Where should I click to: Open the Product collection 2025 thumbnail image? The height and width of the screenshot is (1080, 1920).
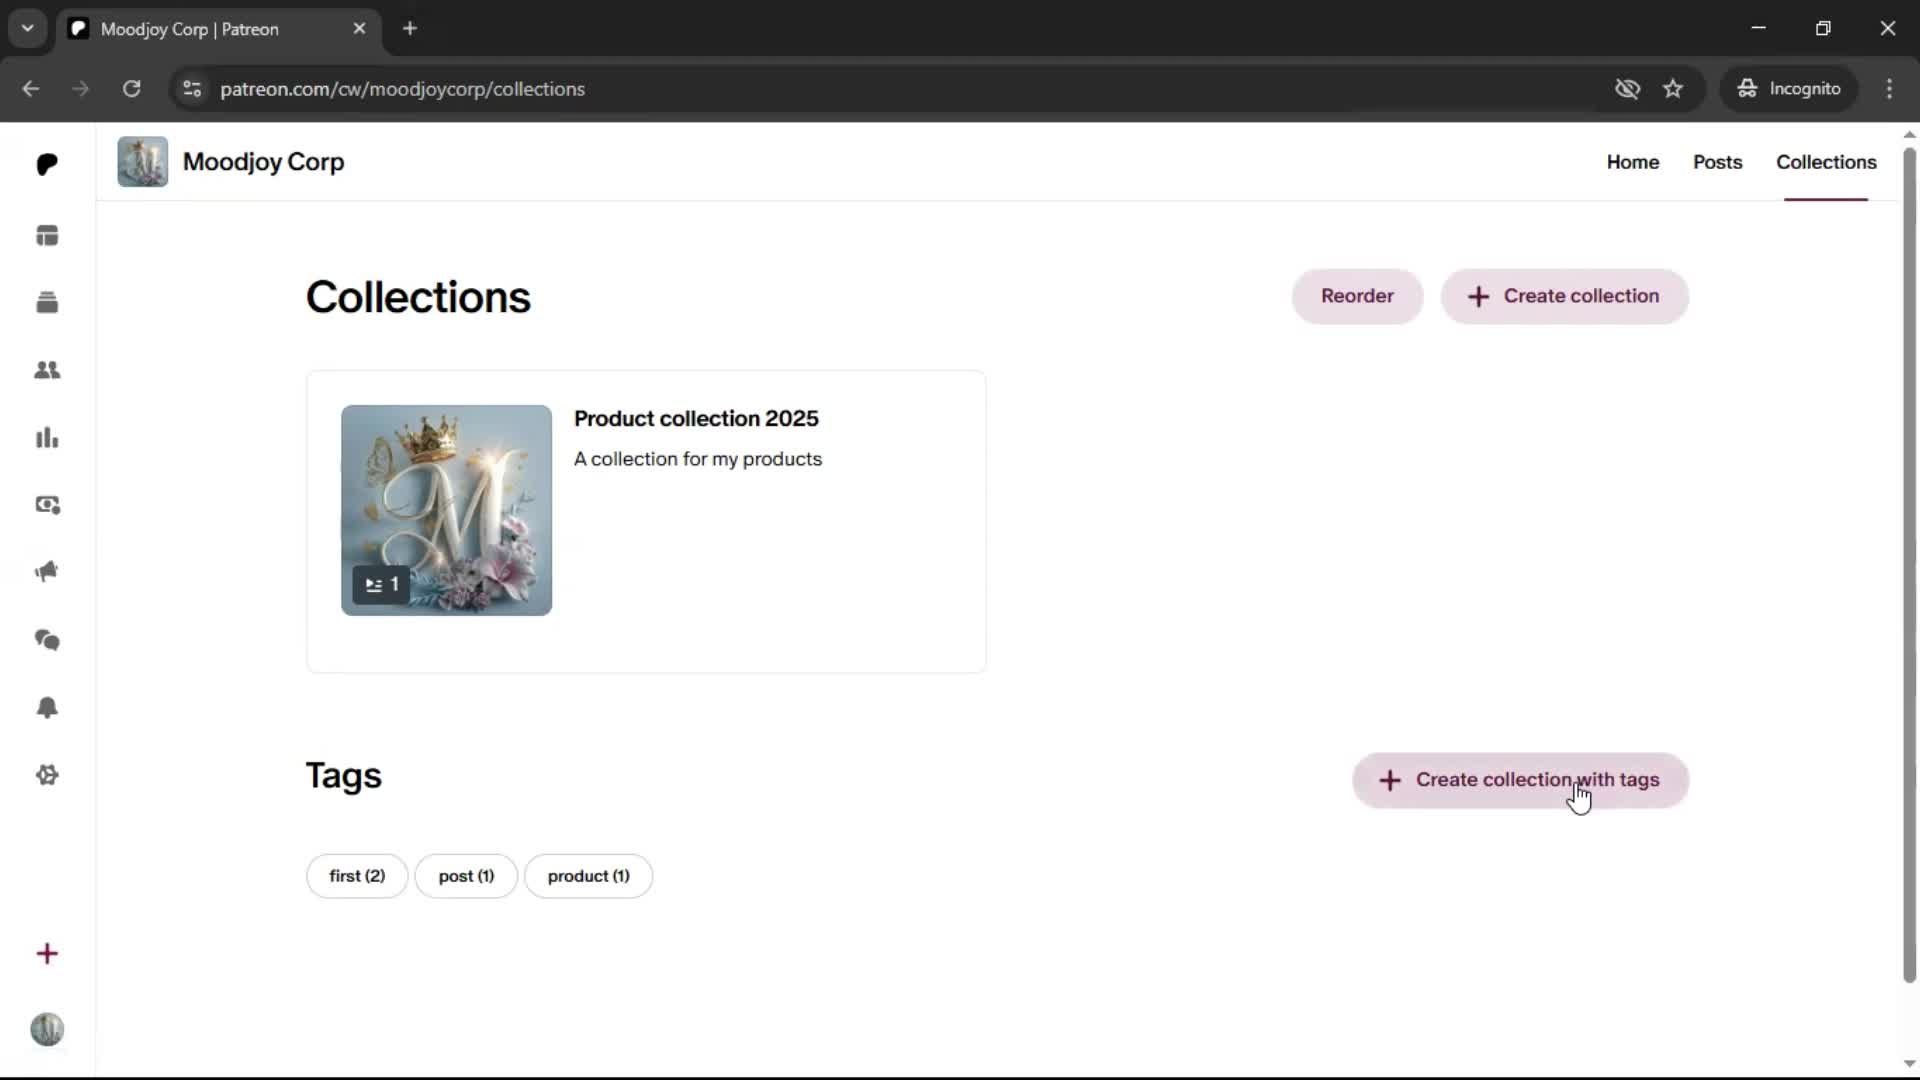coord(446,510)
